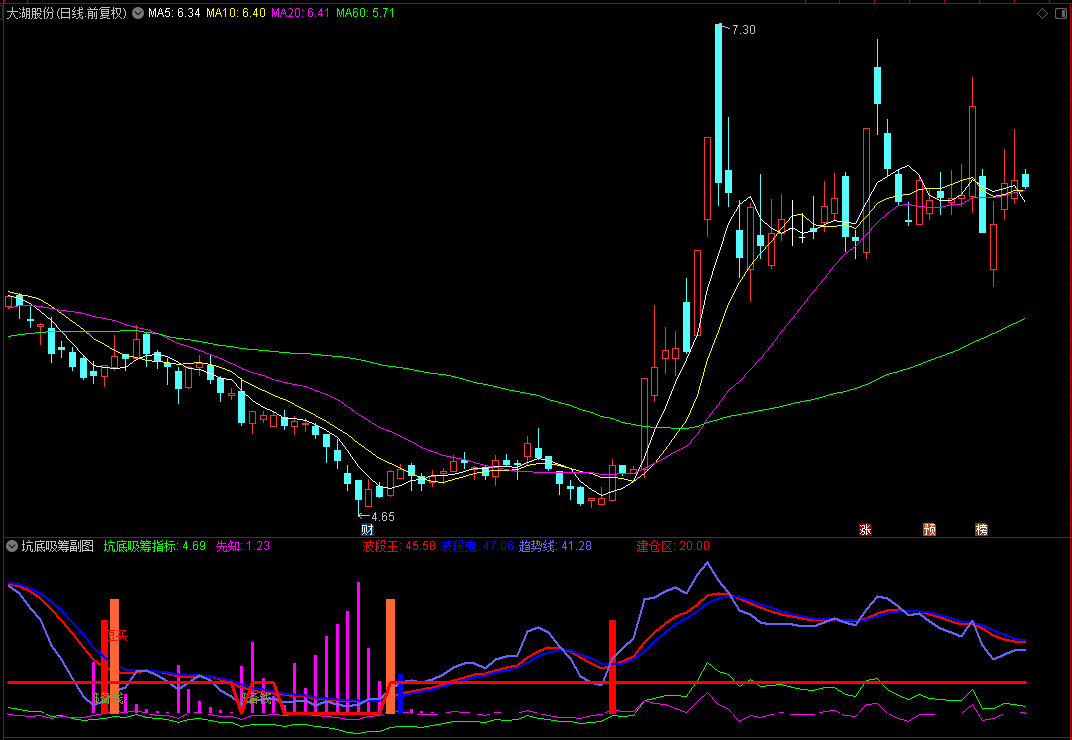
Task: Open the 榜 event marker
Action: pyautogui.click(x=982, y=529)
